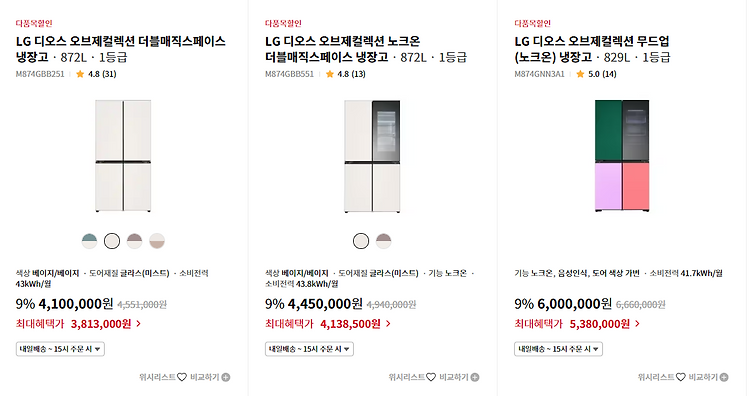This screenshot has height=396, width=750.
Task: Choose the pink-beige swatch on first refrigerator
Action: (157, 241)
